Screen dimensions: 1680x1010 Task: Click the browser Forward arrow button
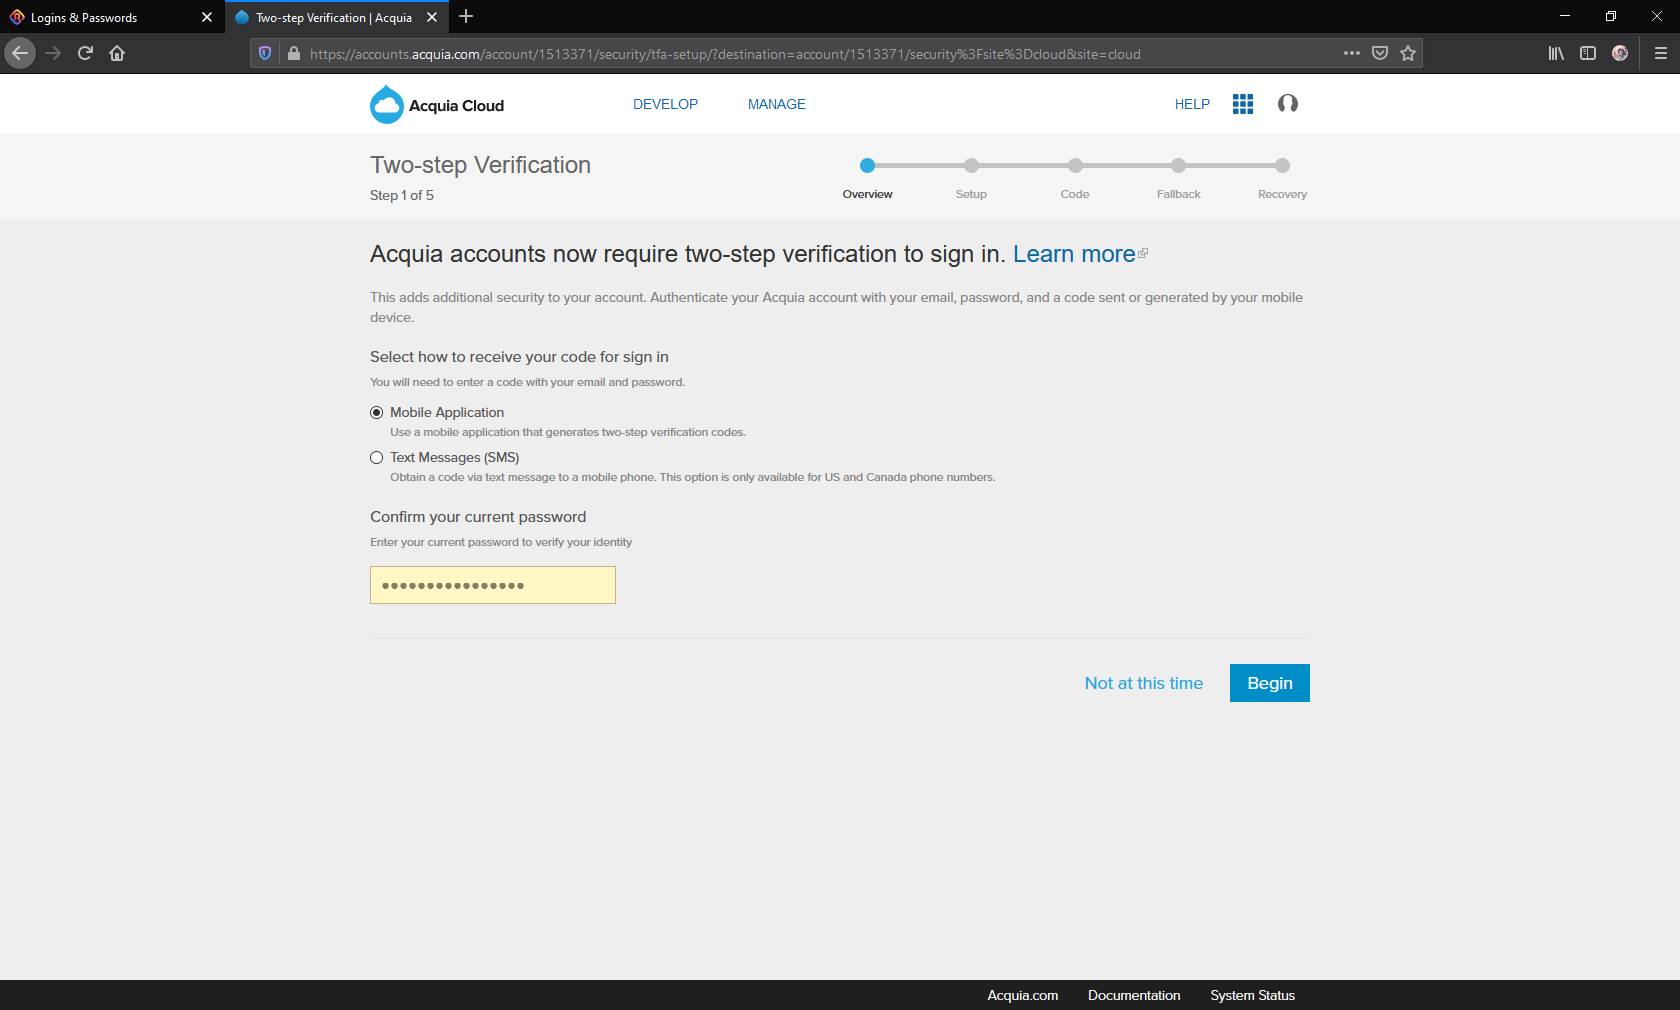click(x=53, y=53)
